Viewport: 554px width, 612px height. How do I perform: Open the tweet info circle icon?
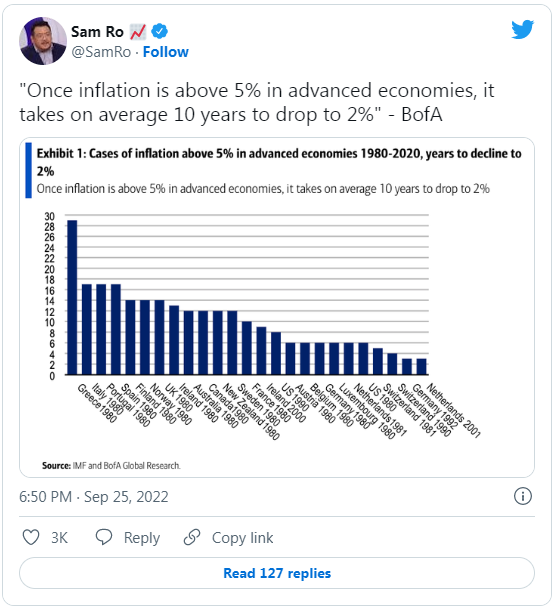(522, 496)
